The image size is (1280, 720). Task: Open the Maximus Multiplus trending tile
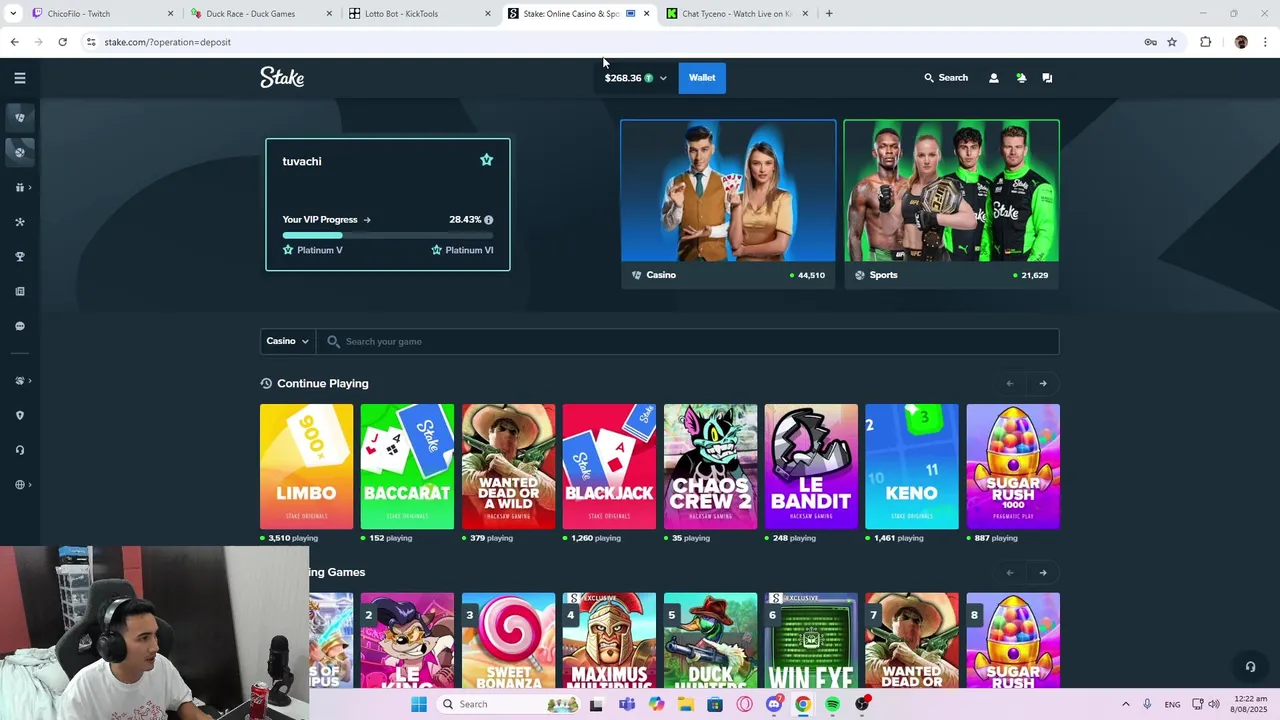tap(609, 640)
